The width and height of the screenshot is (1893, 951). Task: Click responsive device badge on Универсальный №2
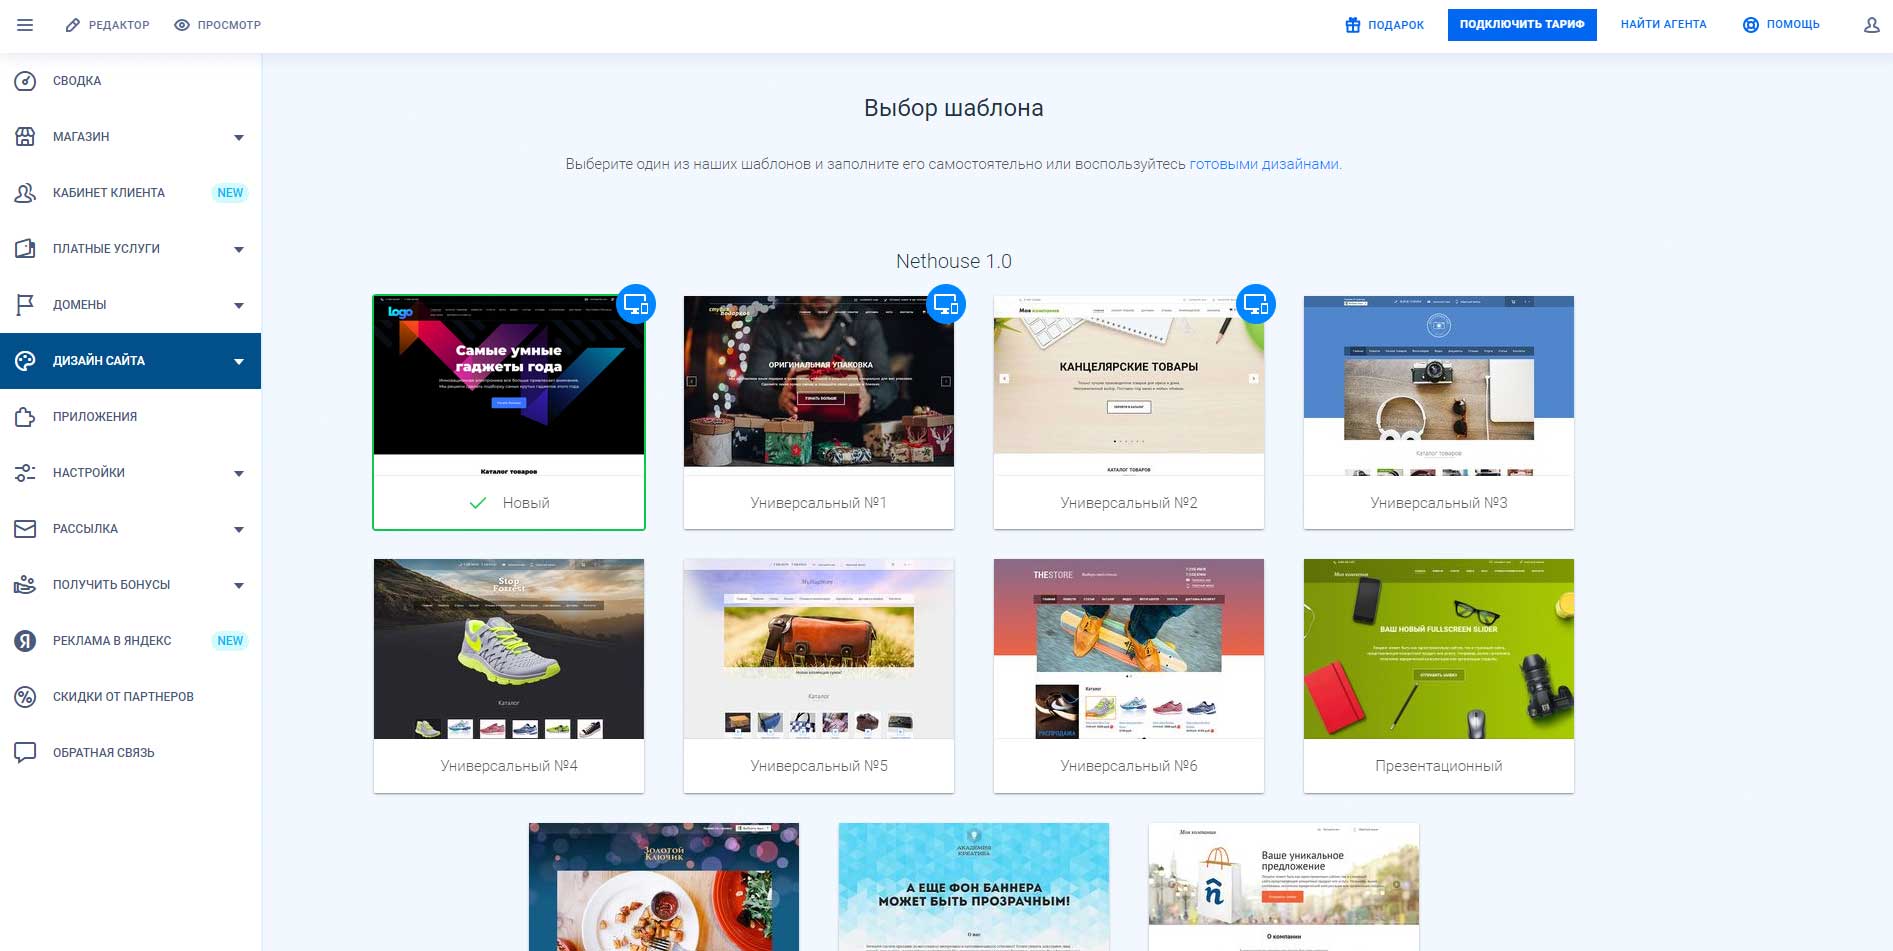point(1255,304)
